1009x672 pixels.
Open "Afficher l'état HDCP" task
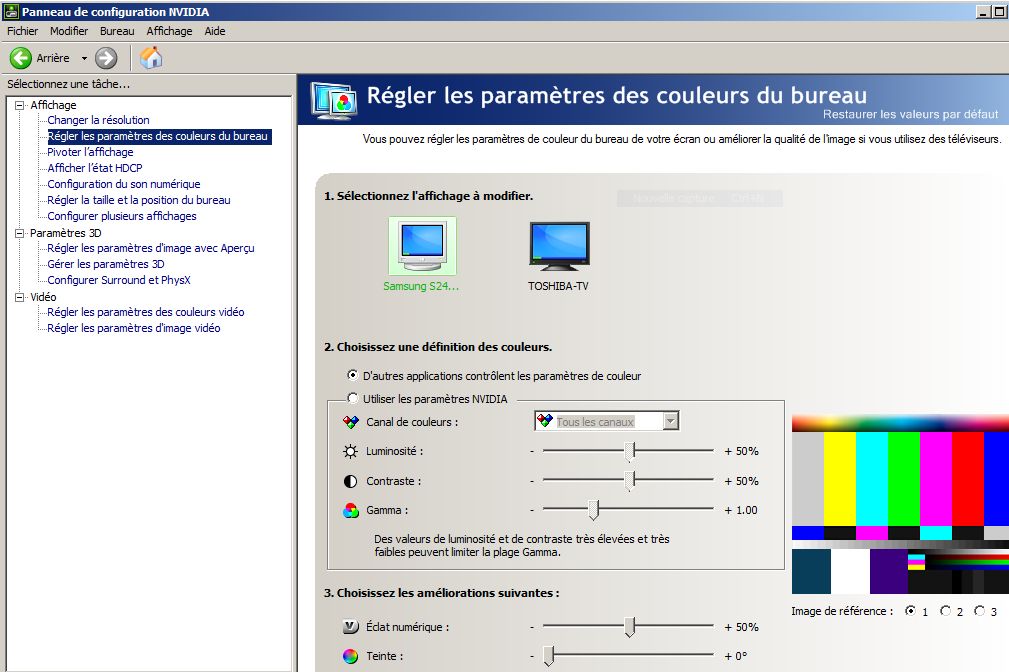point(95,168)
